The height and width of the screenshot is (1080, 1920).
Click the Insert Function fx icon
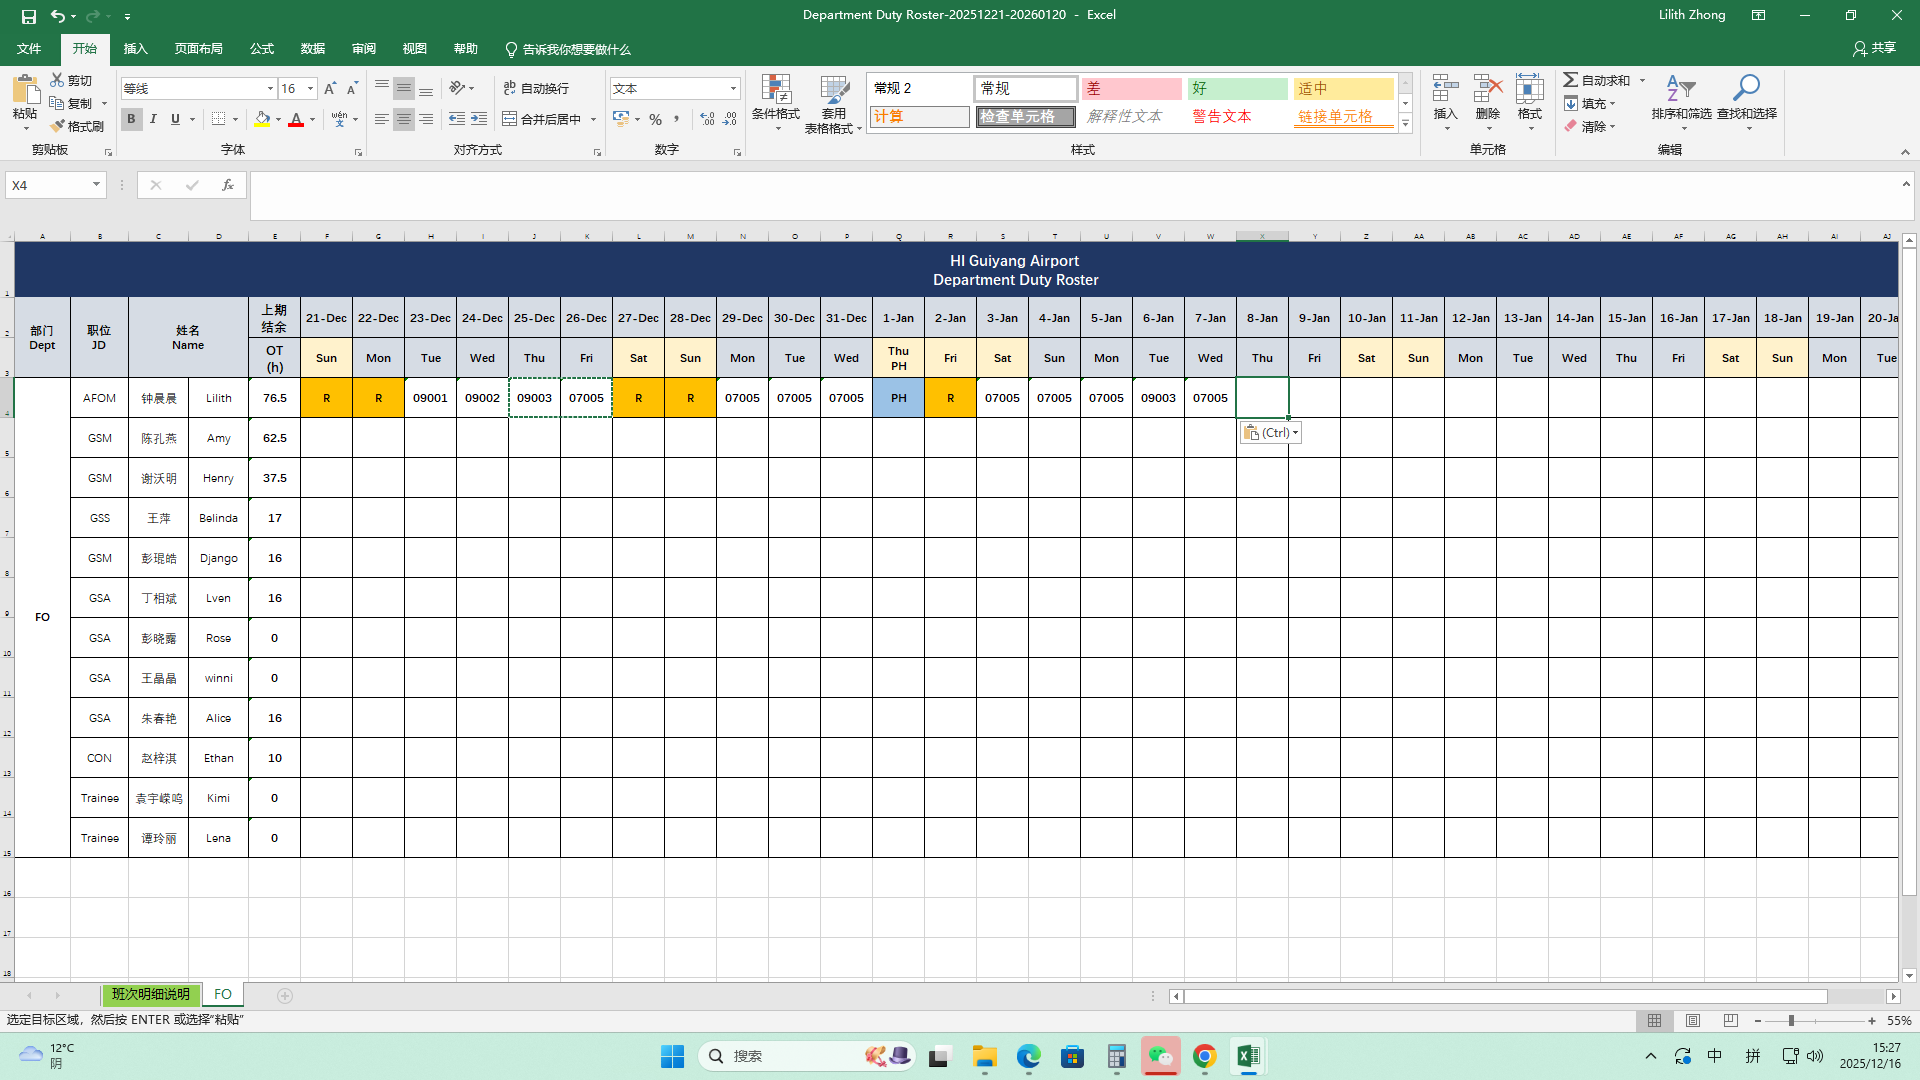point(228,185)
